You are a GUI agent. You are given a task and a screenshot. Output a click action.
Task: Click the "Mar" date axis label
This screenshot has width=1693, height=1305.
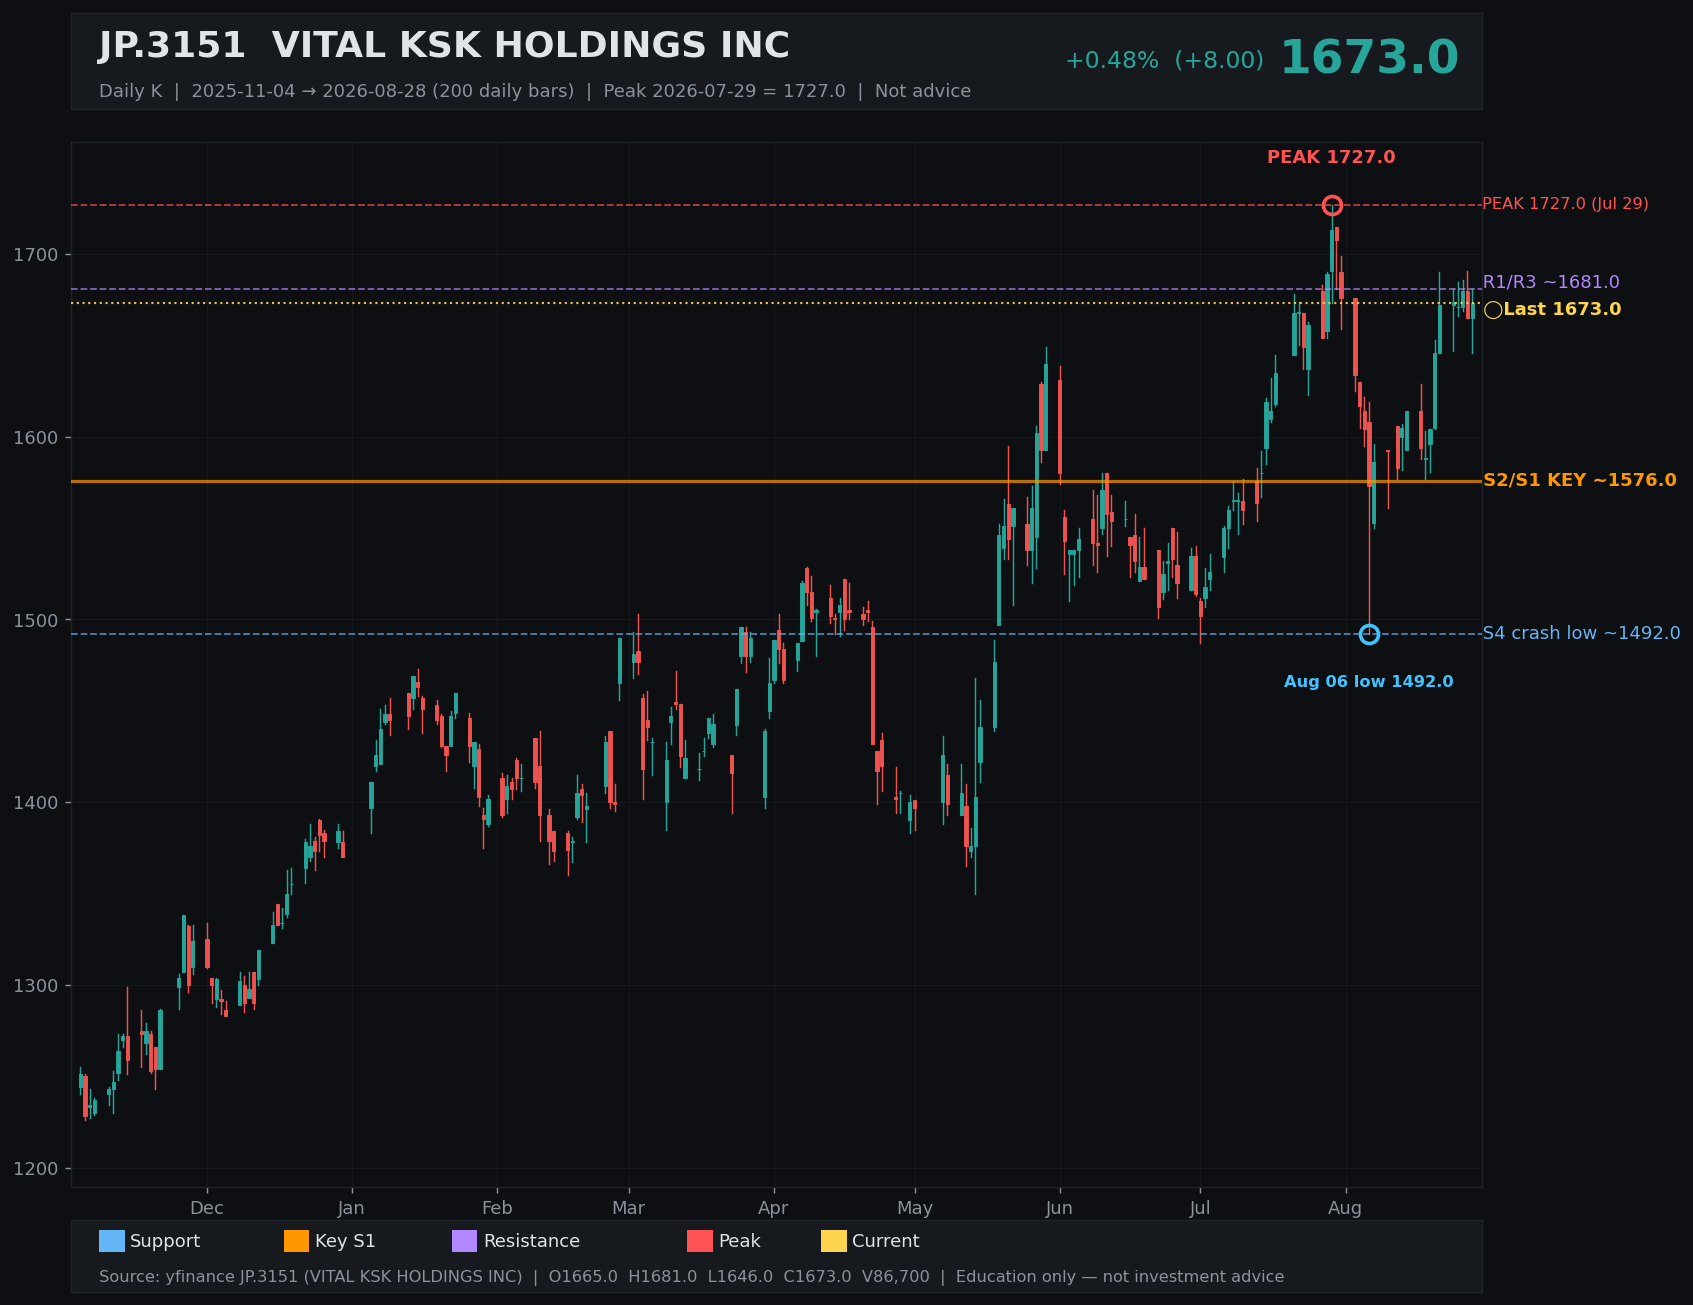[x=629, y=1208]
